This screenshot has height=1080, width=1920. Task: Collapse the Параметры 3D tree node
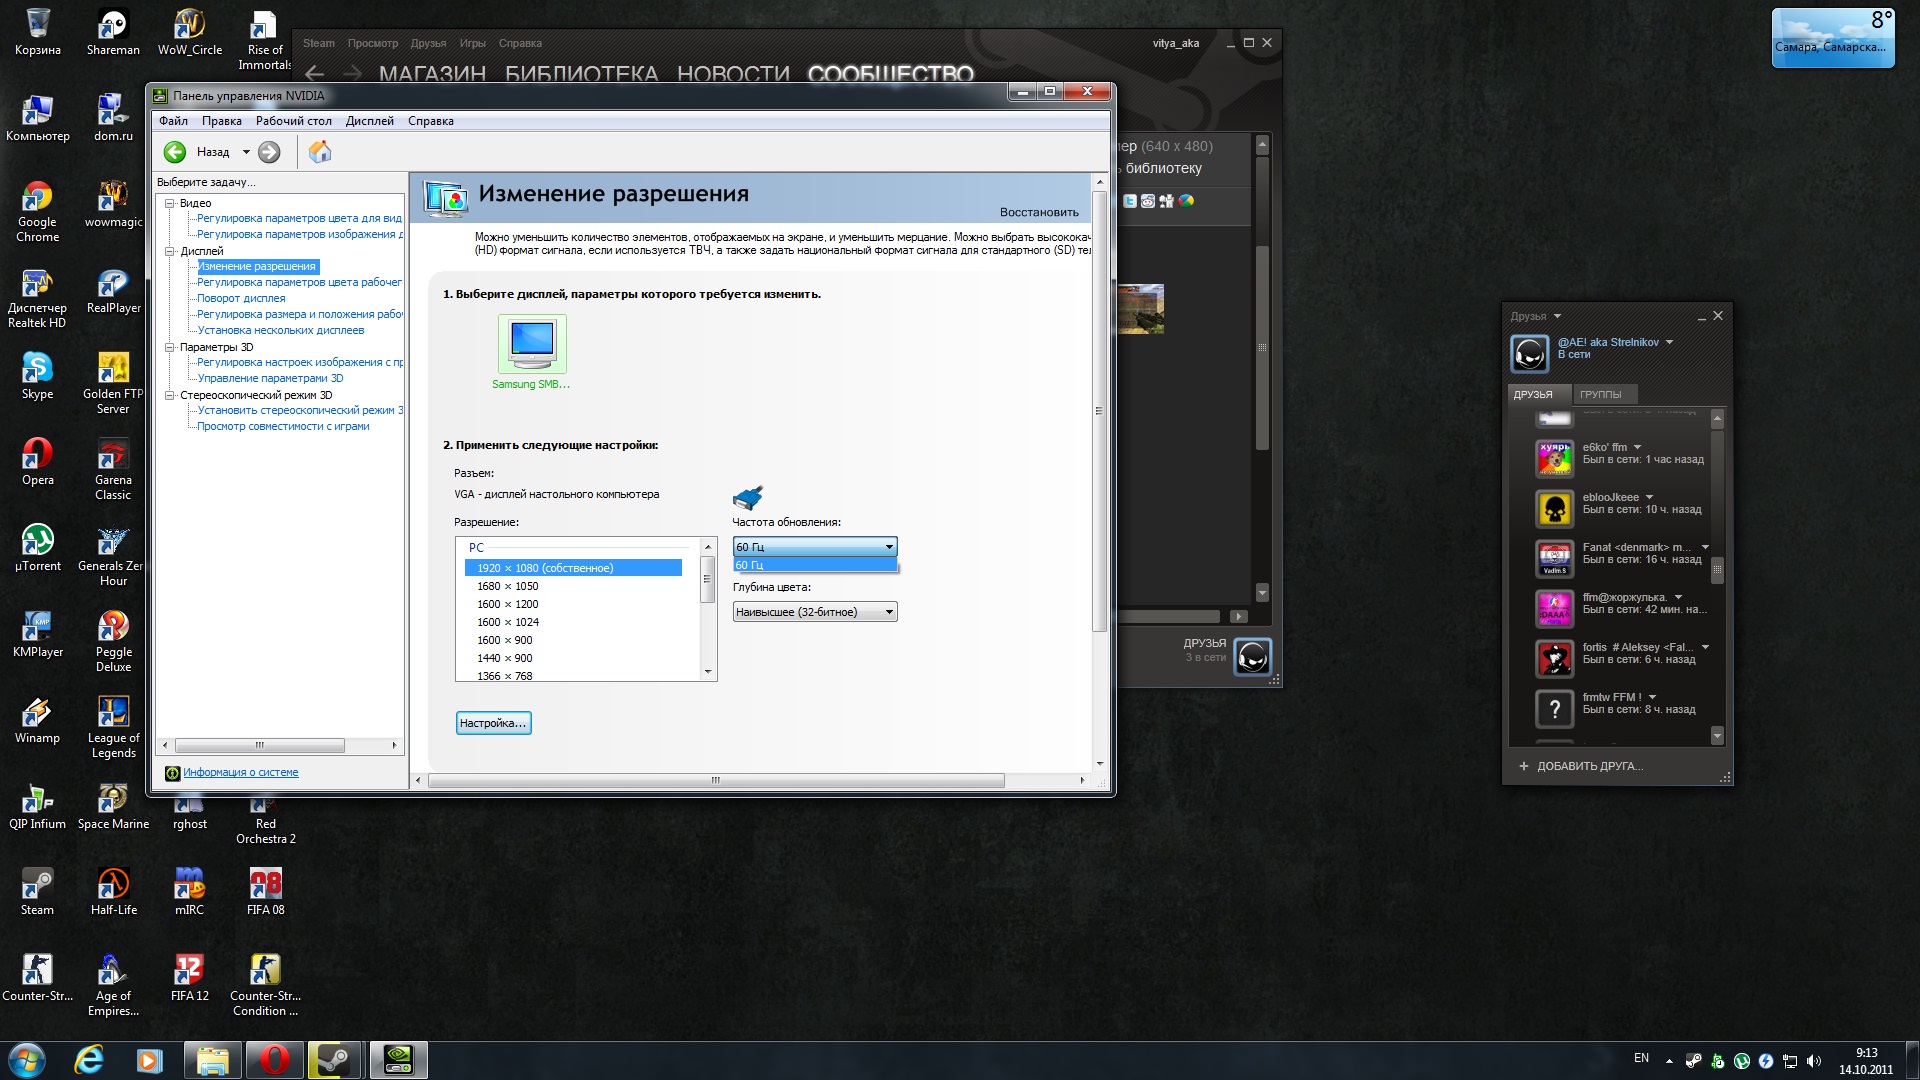coord(170,347)
